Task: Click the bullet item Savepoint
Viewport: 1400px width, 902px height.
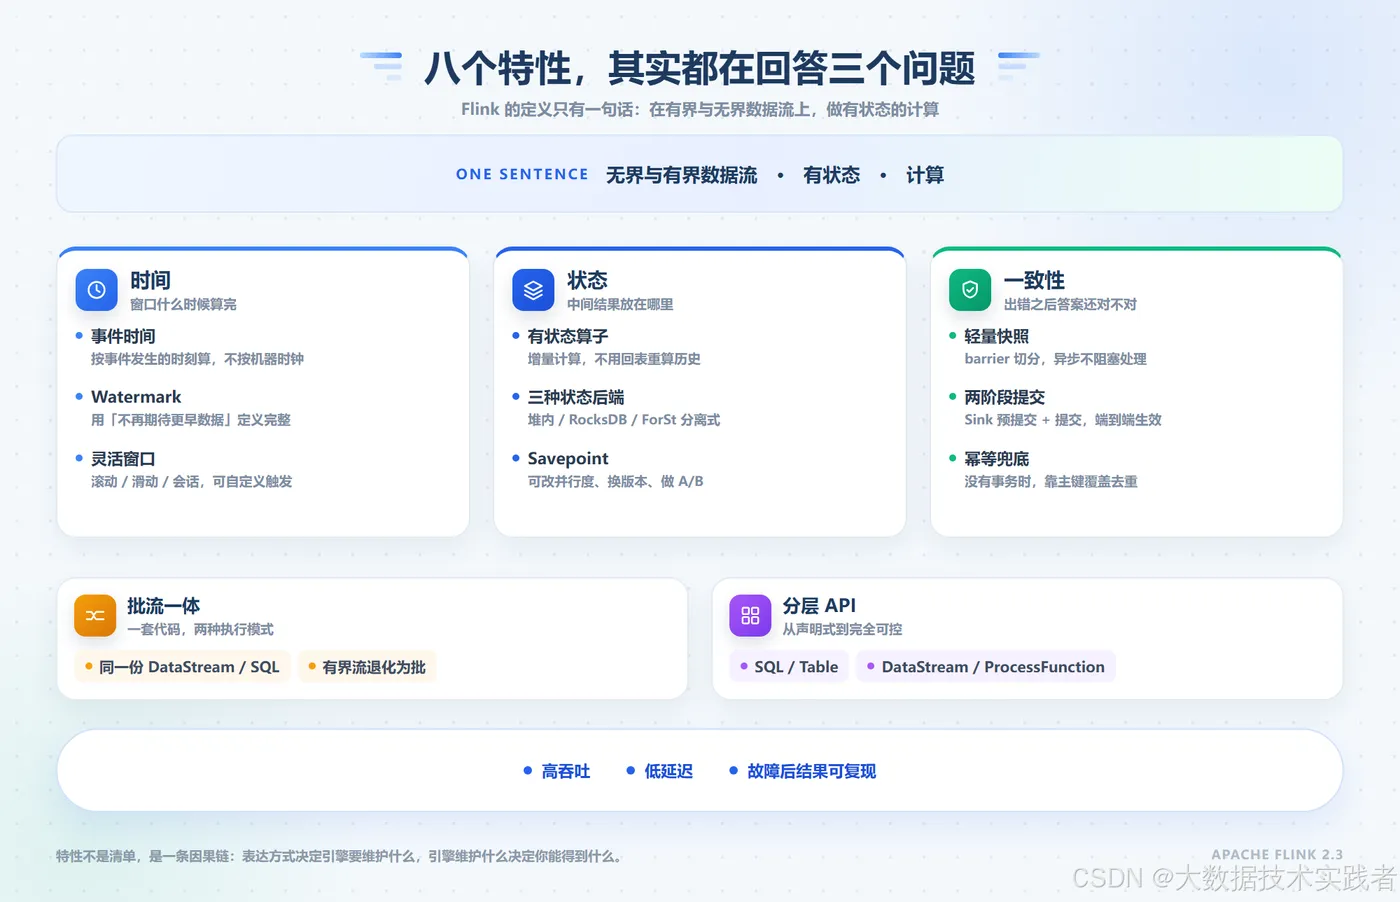Action: click(x=568, y=459)
